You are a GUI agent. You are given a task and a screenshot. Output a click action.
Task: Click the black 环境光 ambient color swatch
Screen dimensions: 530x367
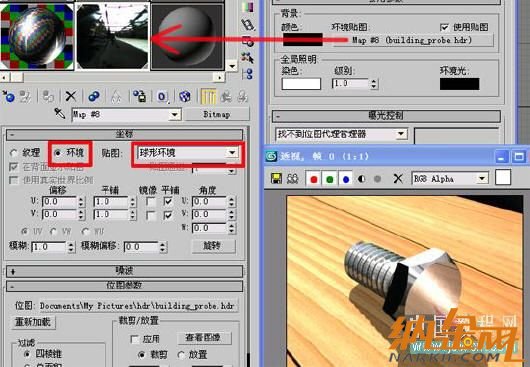[x=459, y=84]
